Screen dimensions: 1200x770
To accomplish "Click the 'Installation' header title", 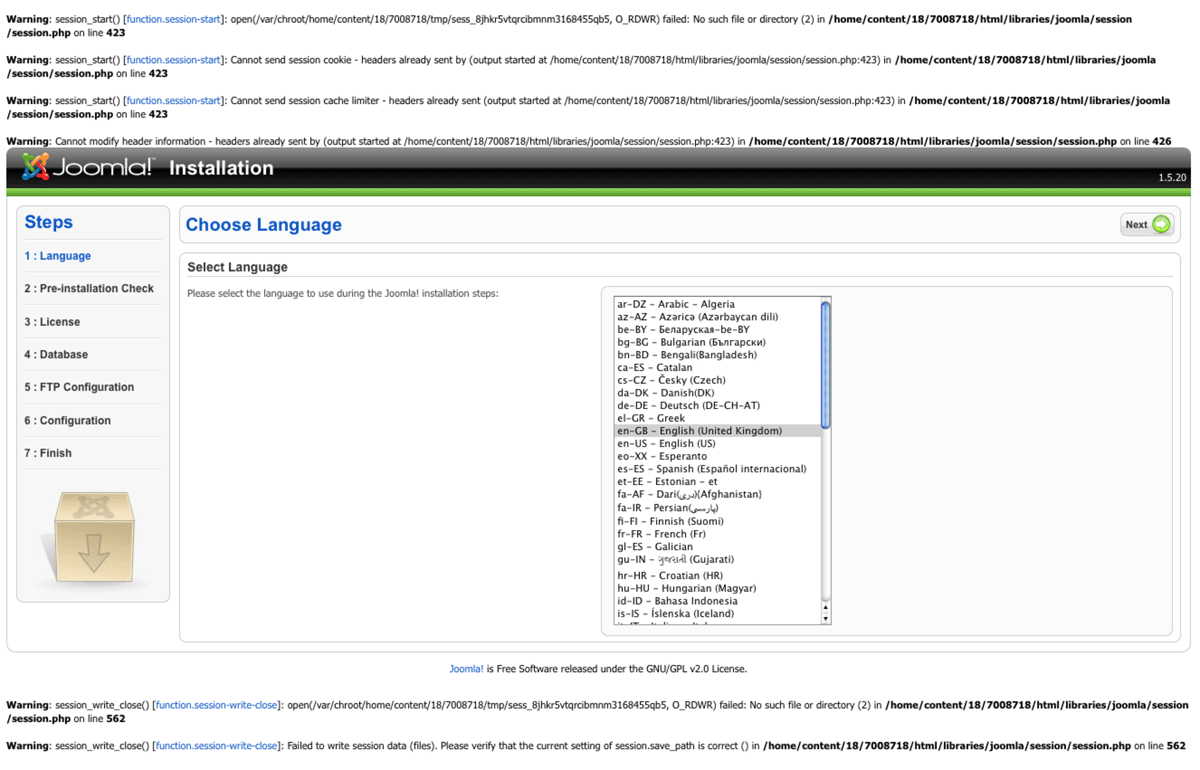I will pyautogui.click(x=221, y=168).
